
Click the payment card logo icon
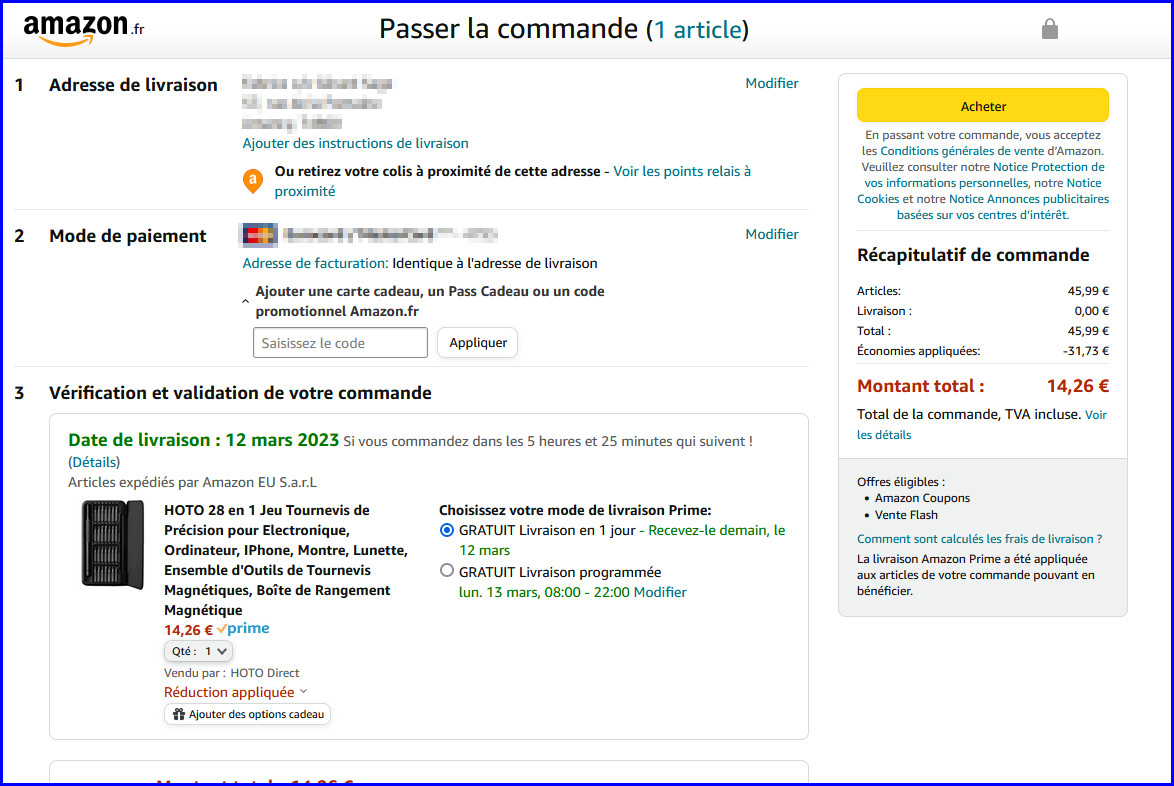pos(259,235)
